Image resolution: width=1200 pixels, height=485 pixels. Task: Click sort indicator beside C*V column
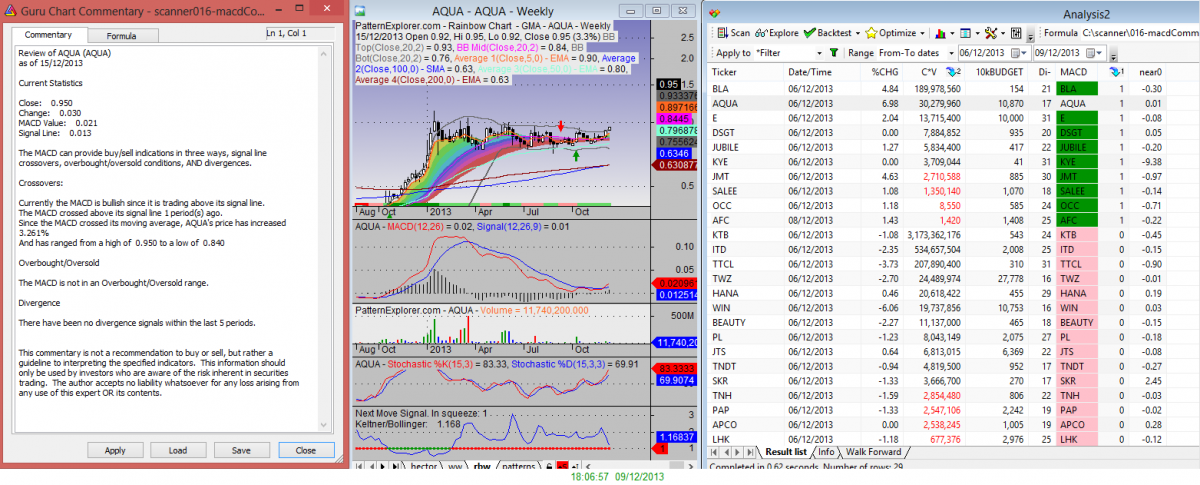pos(955,72)
